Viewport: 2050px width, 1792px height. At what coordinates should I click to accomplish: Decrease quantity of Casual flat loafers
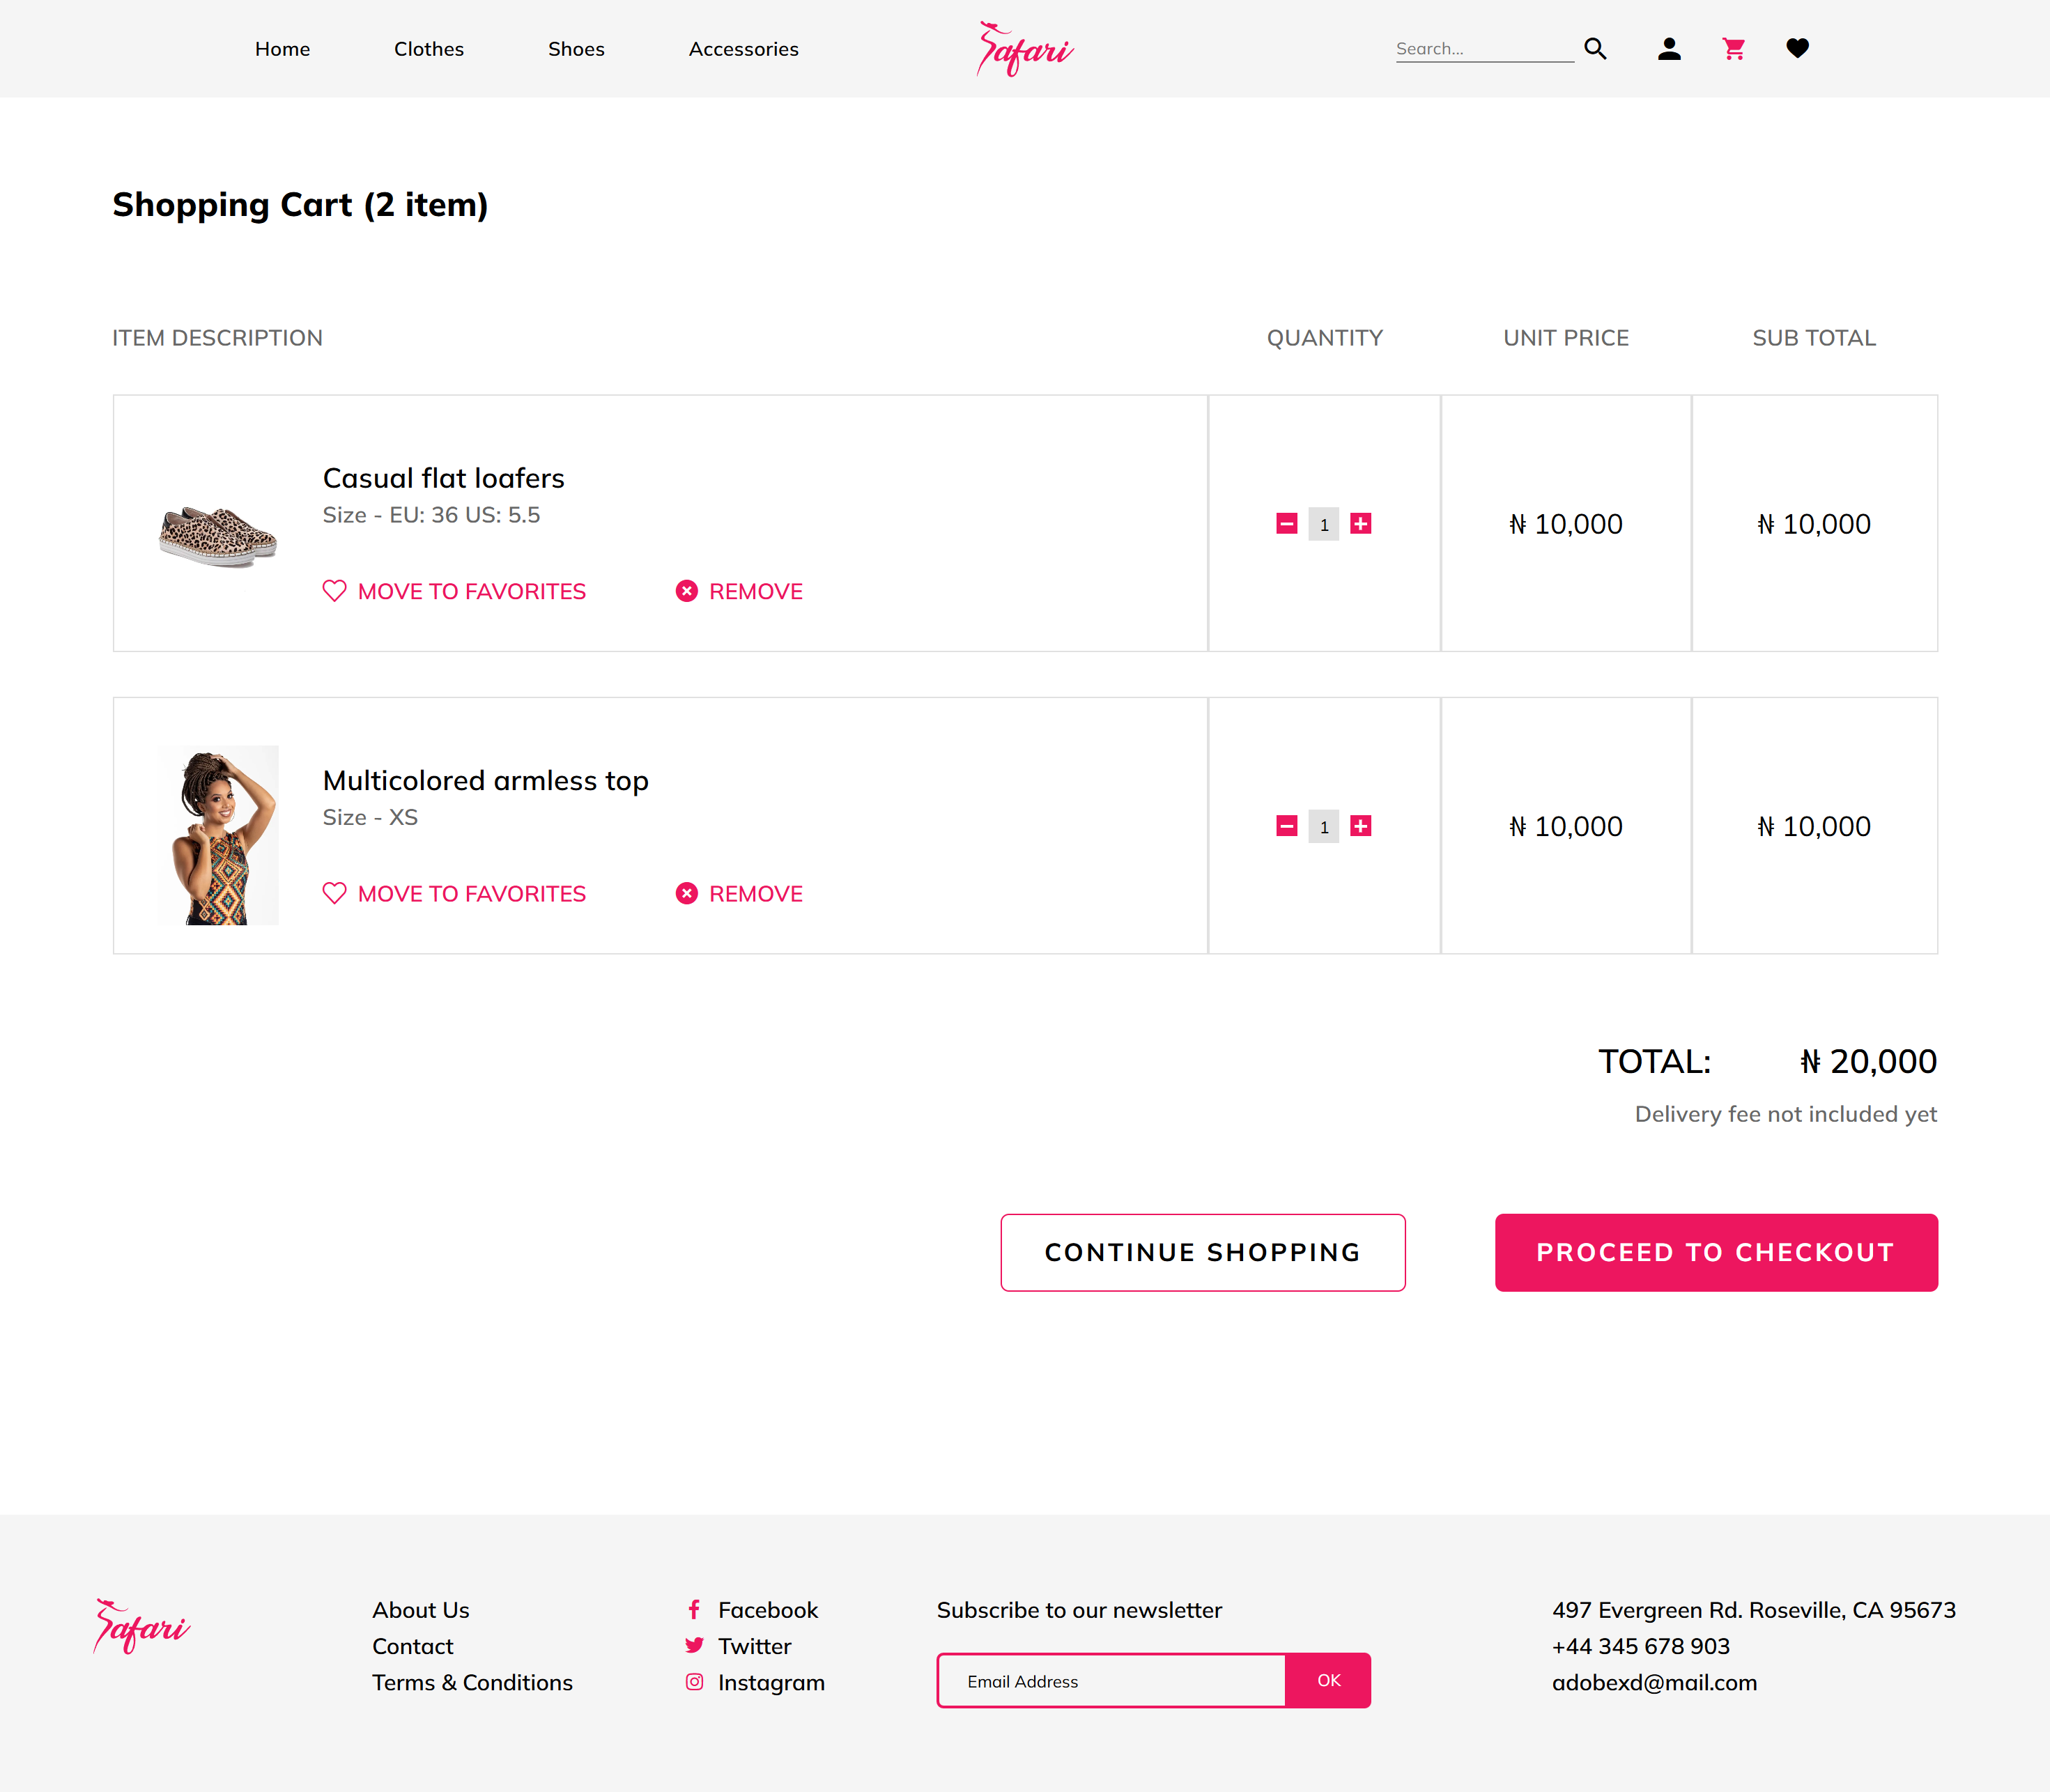tap(1287, 524)
